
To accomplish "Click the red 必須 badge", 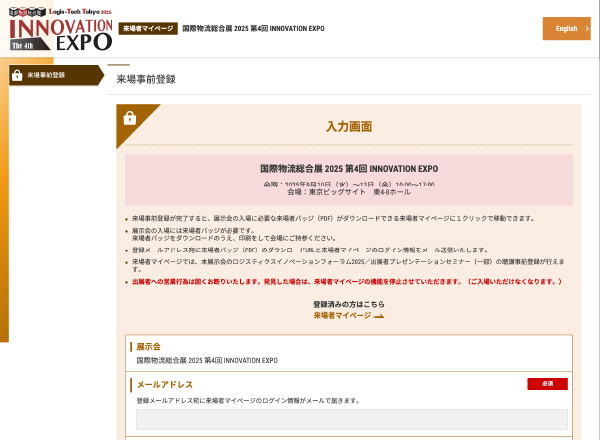I will 547,384.
